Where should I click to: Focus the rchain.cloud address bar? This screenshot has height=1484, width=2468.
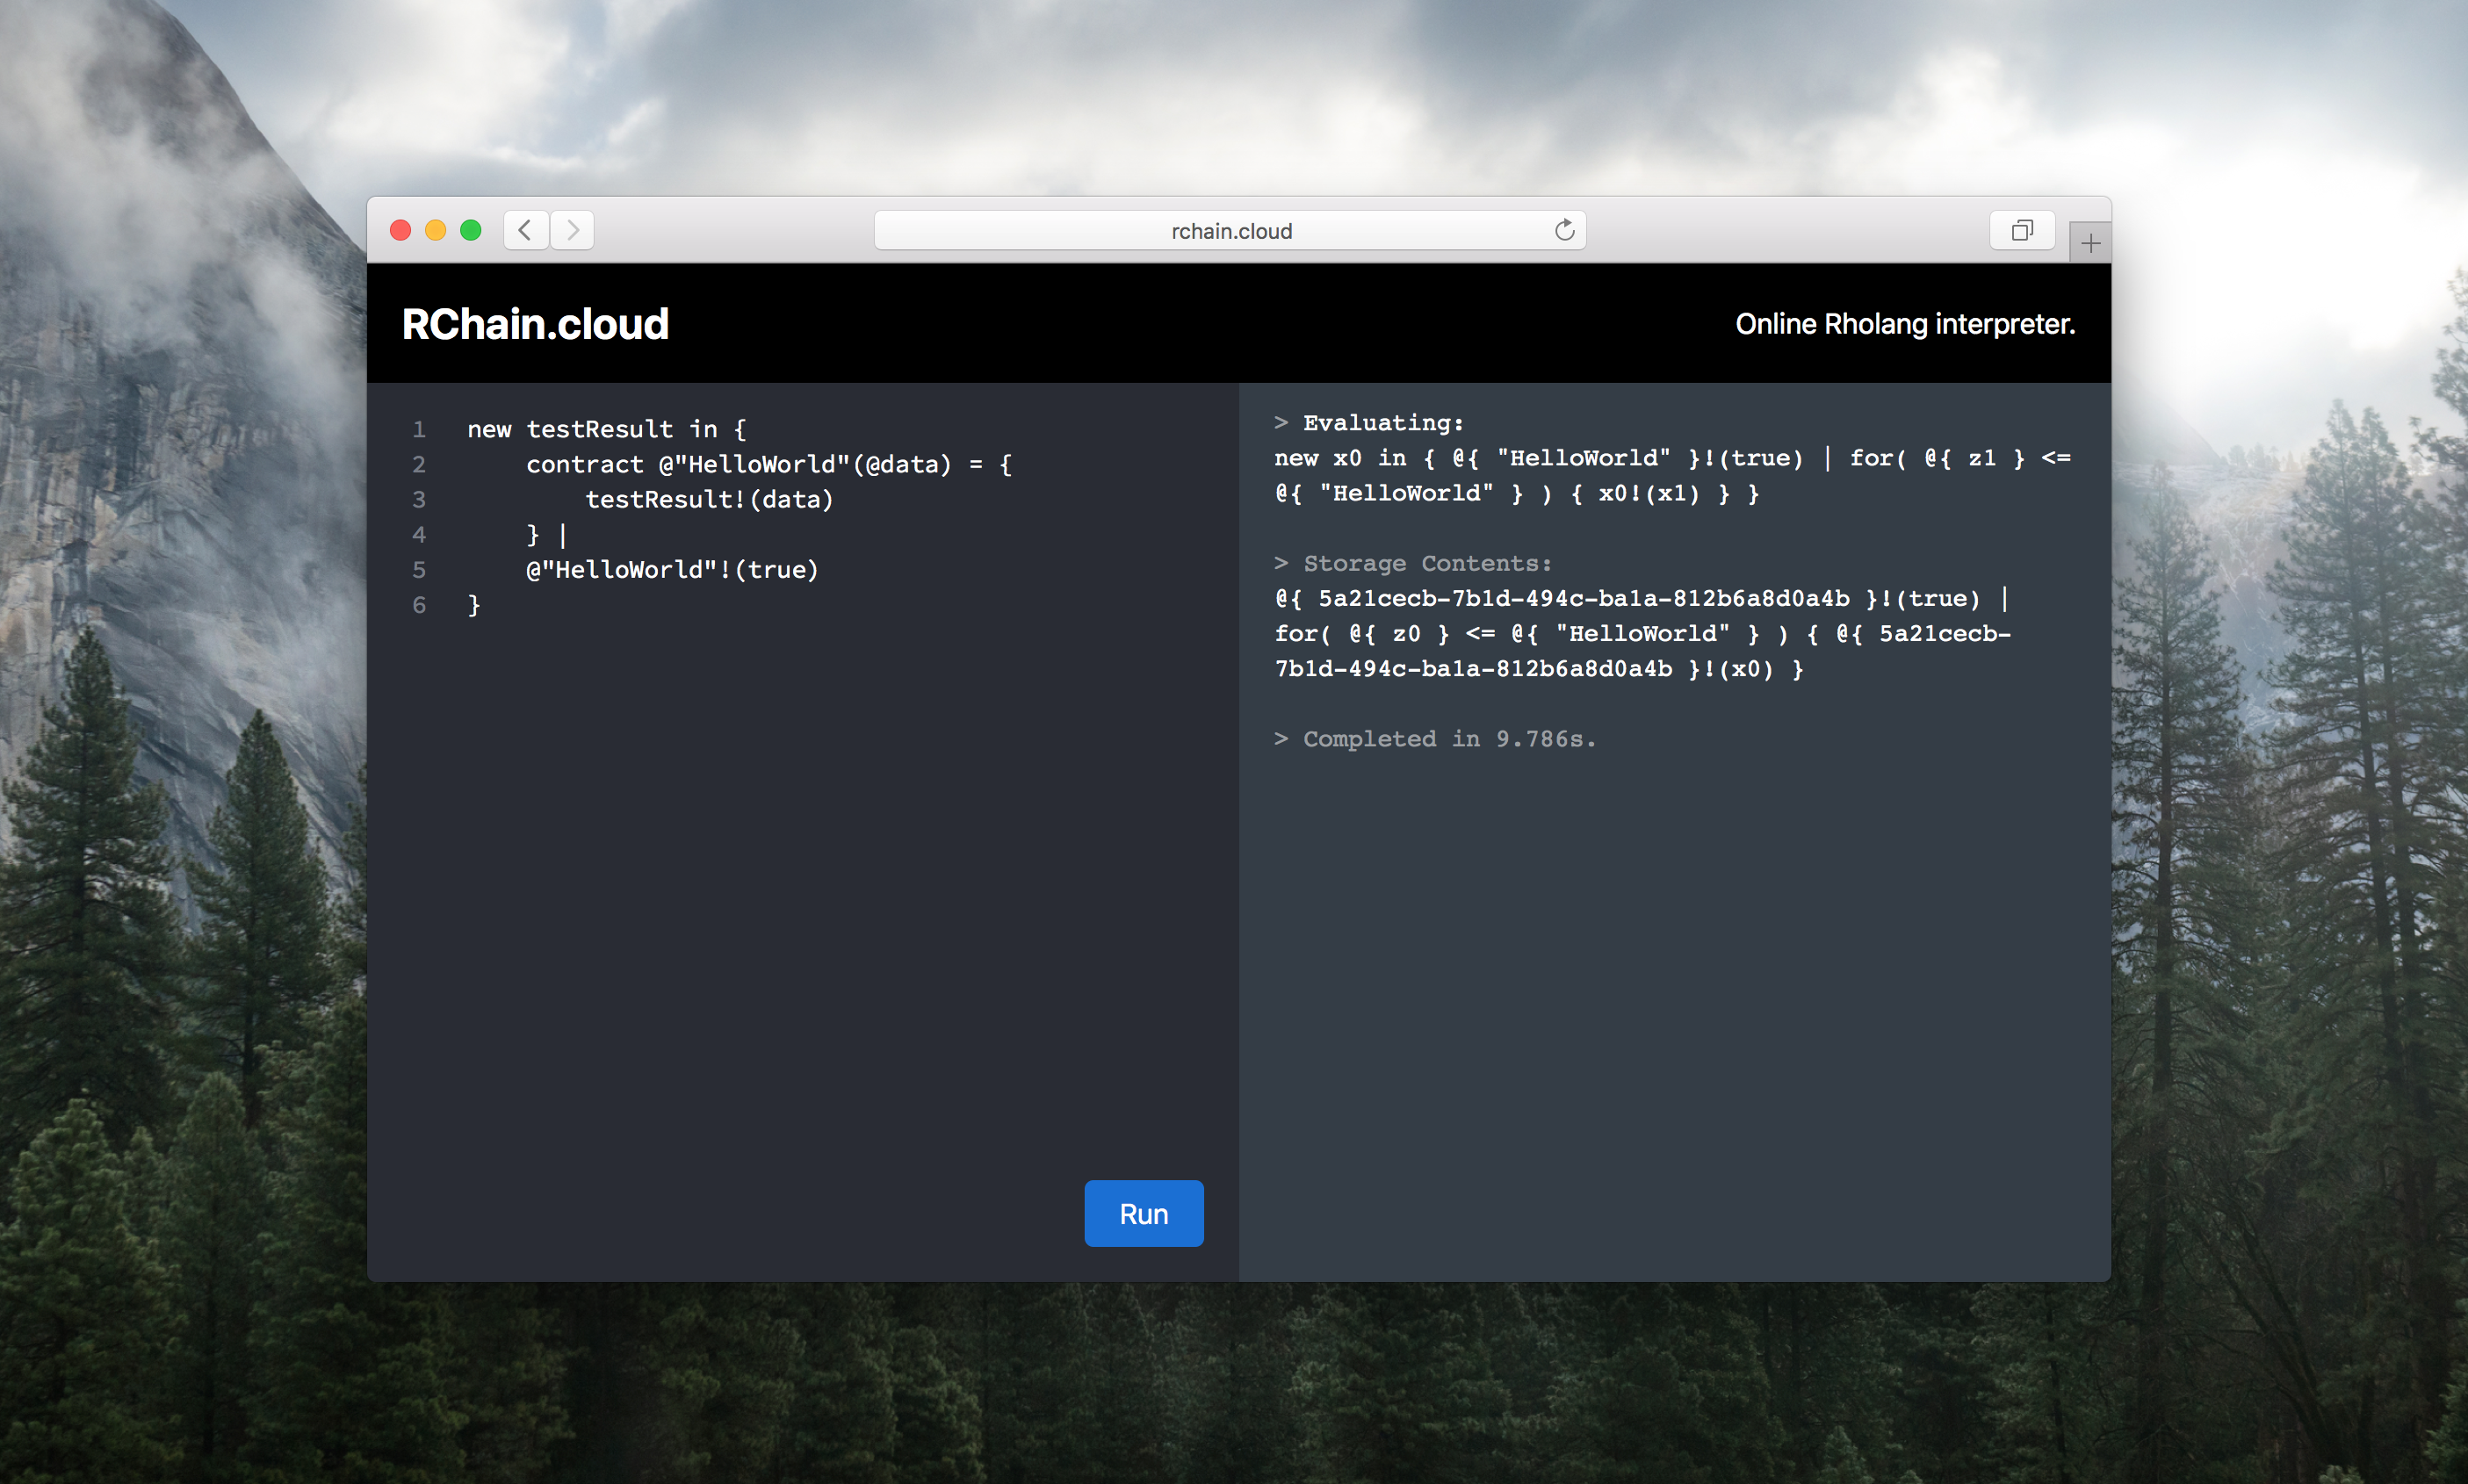[x=1230, y=231]
